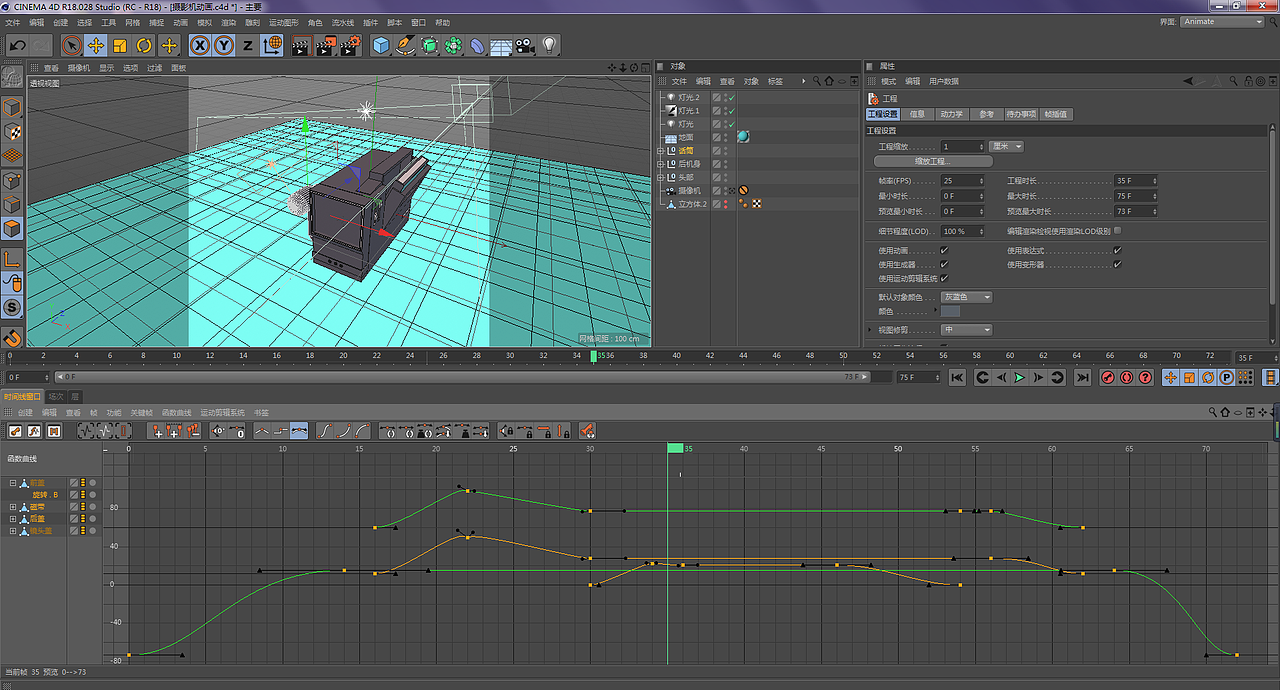1280x690 pixels.
Task: Expand the 后机身 object
Action: click(x=660, y=164)
